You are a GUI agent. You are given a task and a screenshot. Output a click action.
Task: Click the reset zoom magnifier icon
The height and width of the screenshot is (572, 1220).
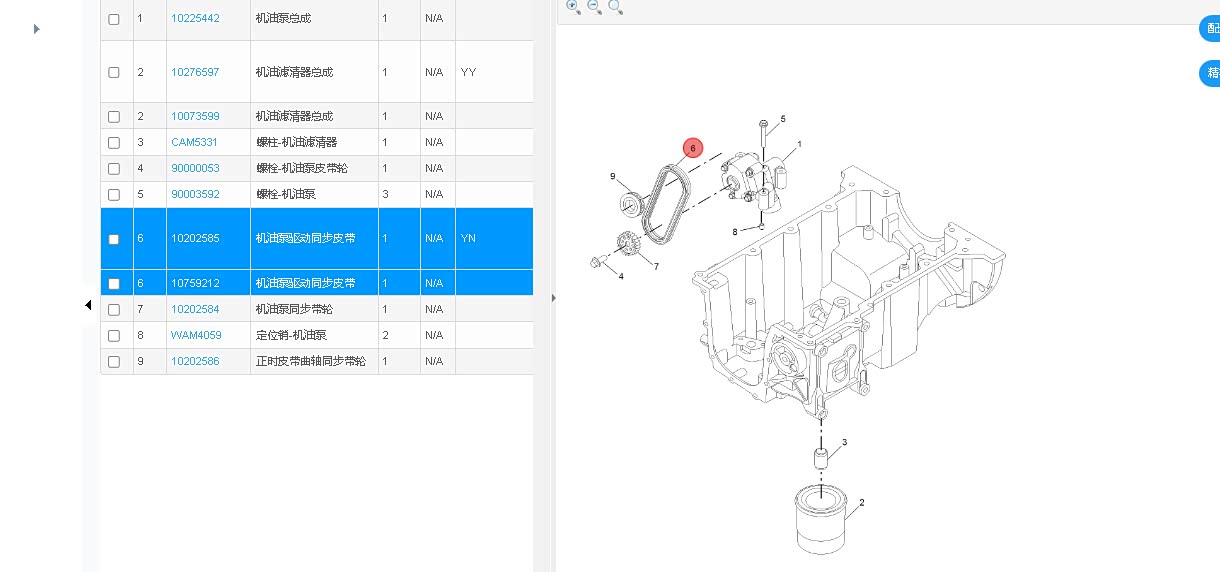[x=615, y=7]
